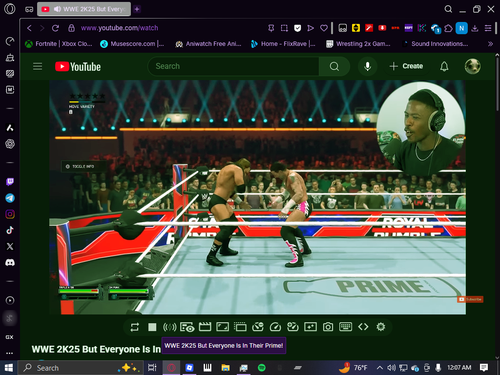Image resolution: width=500 pixels, height=375 pixels.
Task: Open GX Control speedometer in the sidebar
Action: (x=10, y=41)
